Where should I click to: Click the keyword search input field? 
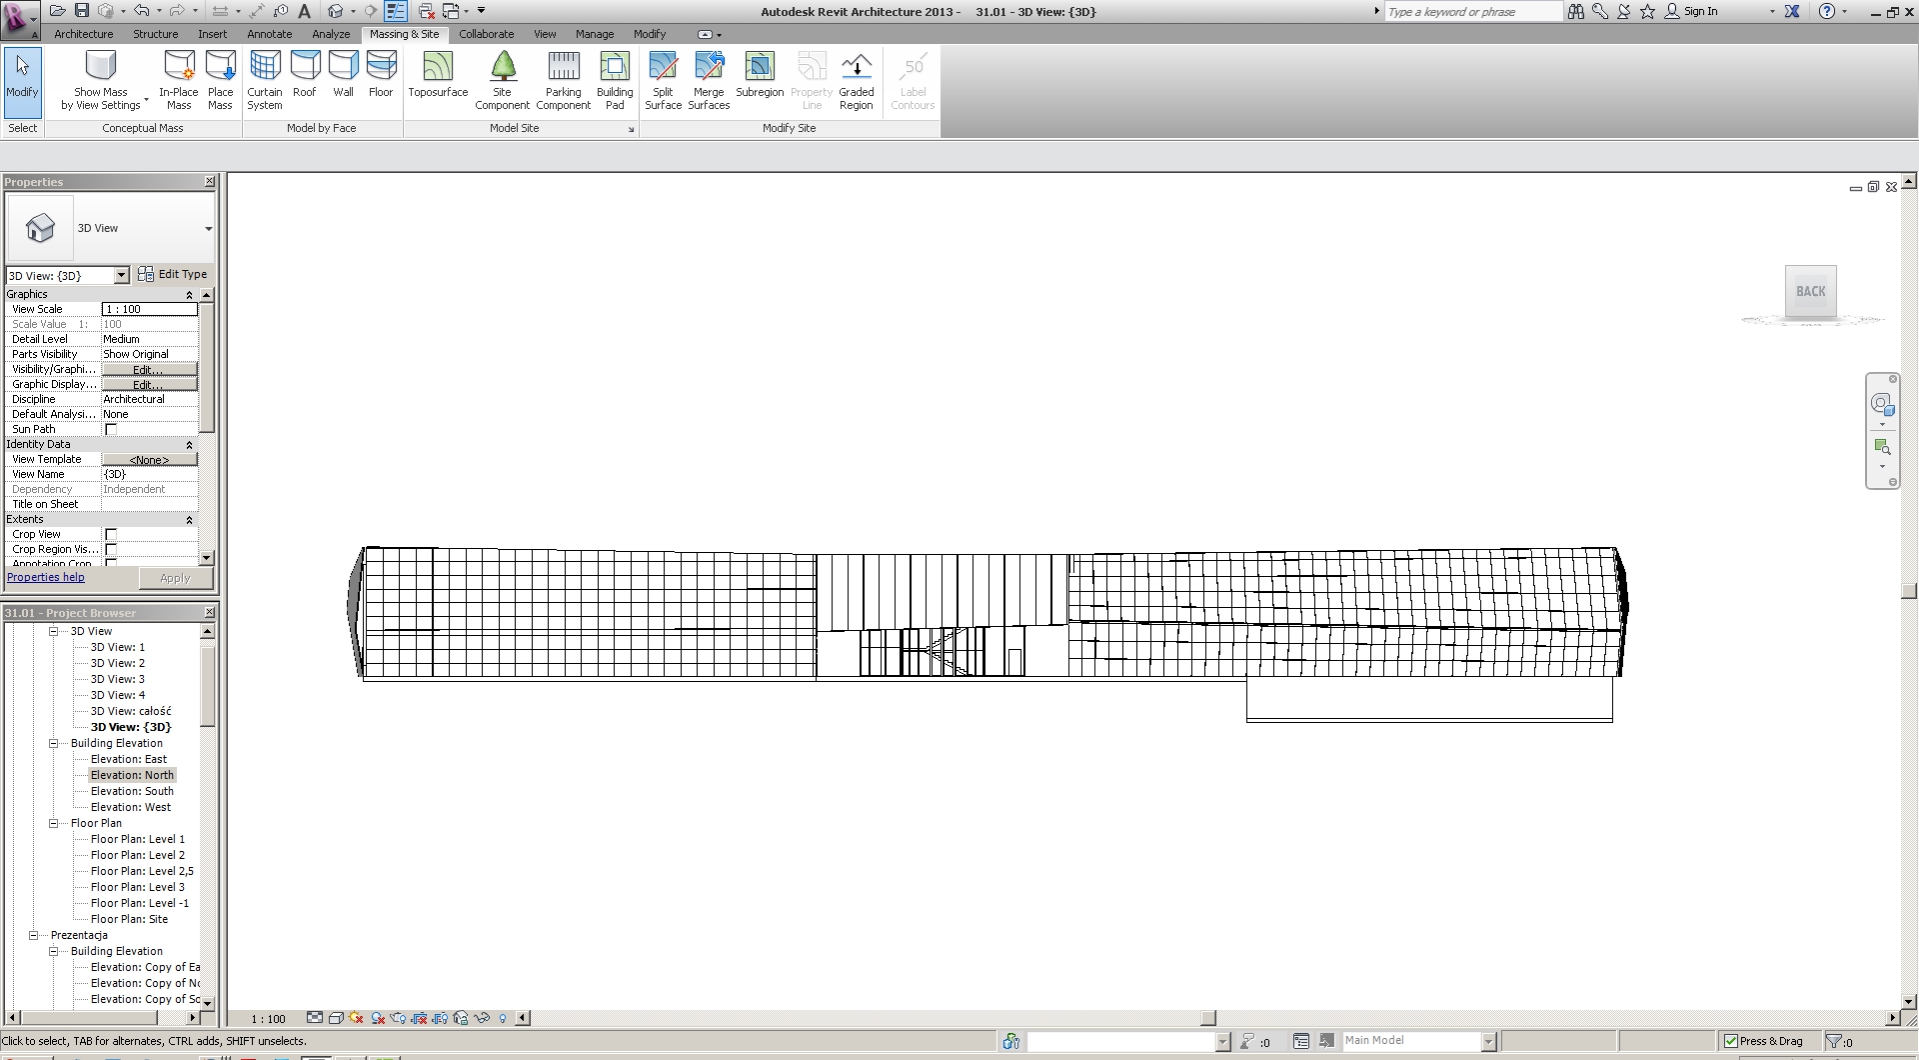[1473, 11]
